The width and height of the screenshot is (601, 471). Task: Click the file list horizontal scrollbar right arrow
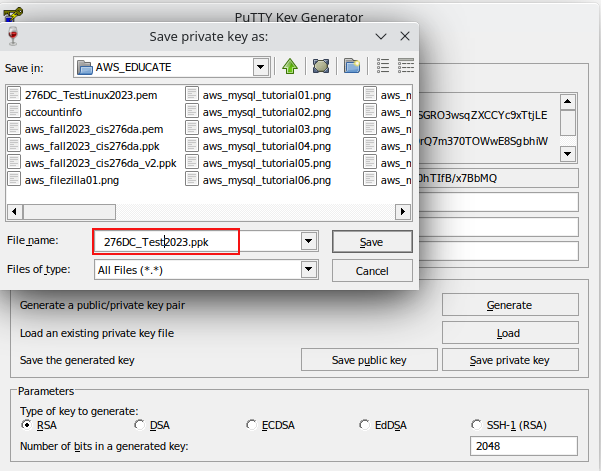click(403, 212)
